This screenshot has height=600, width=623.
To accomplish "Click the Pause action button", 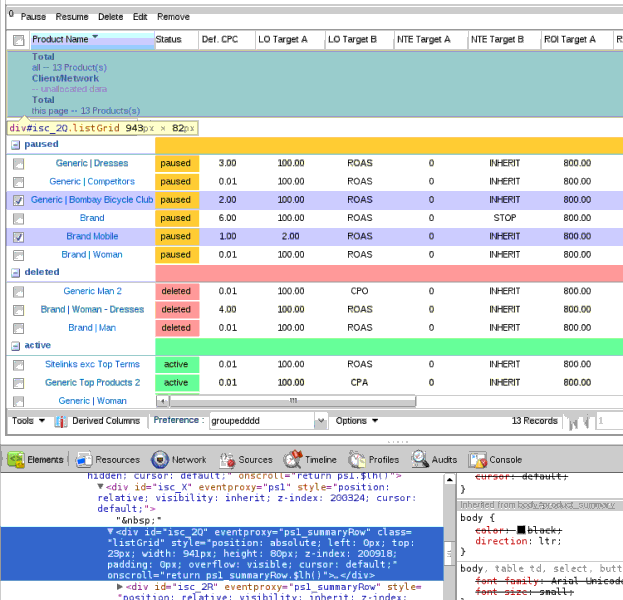I will 33,17.
